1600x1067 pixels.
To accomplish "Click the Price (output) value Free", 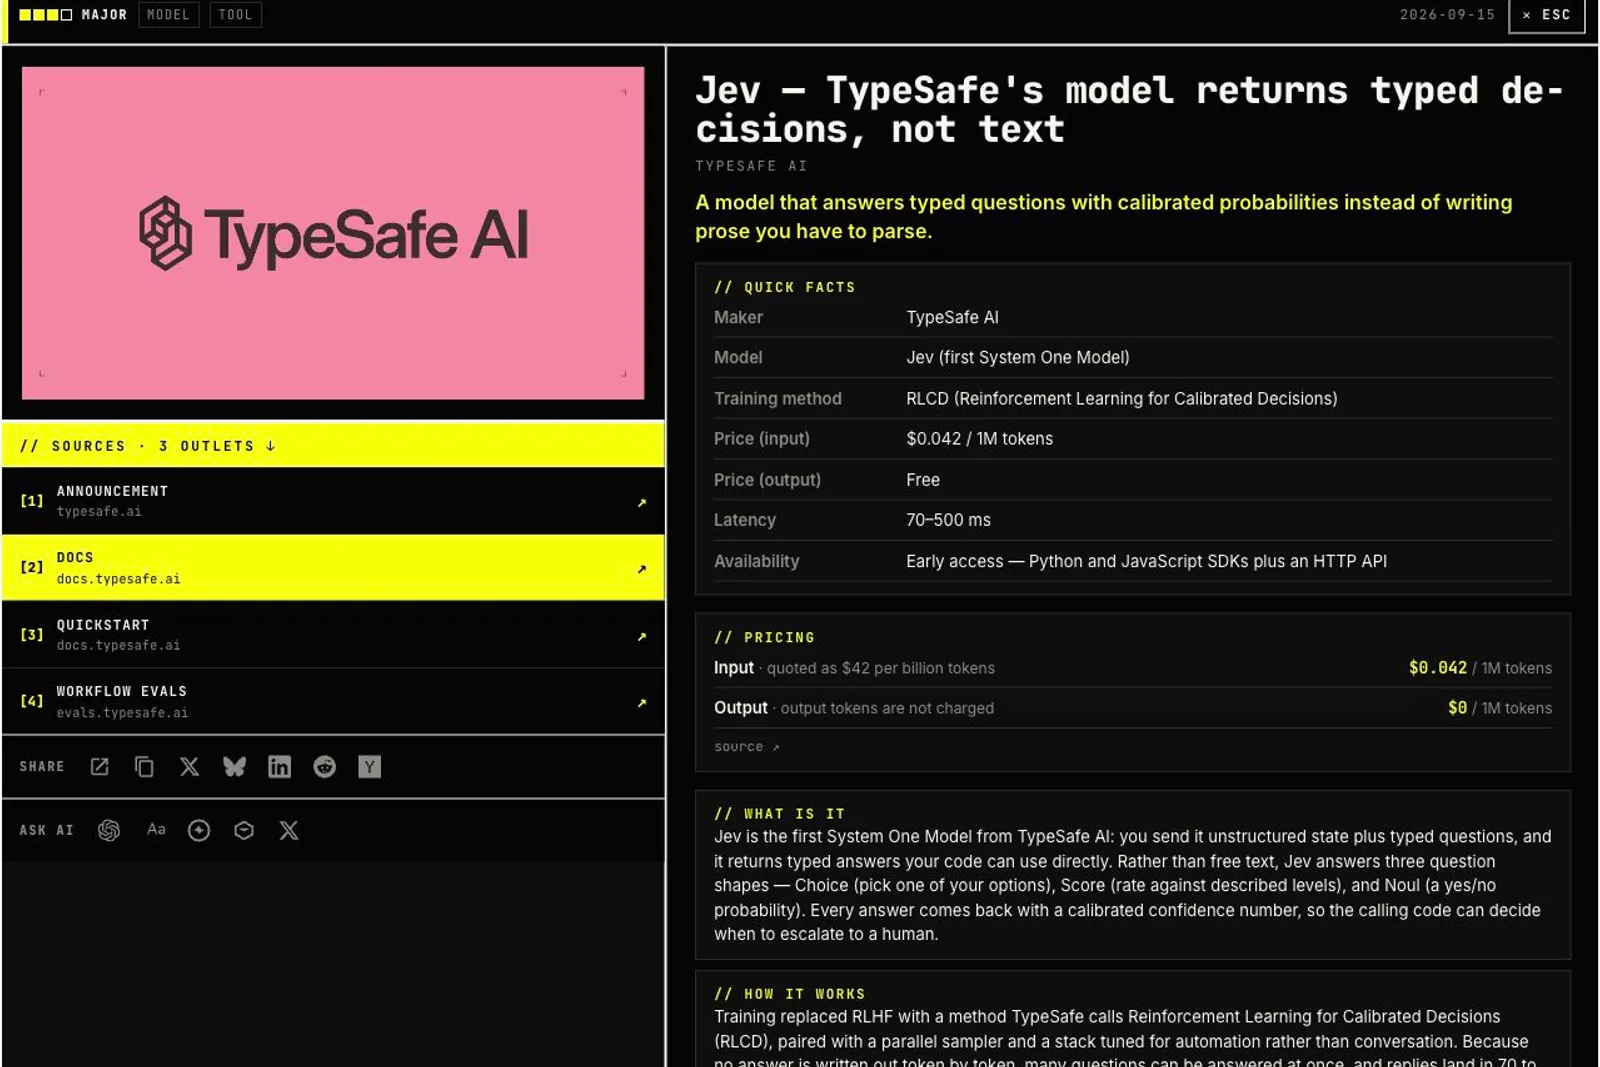I will click(x=923, y=480).
